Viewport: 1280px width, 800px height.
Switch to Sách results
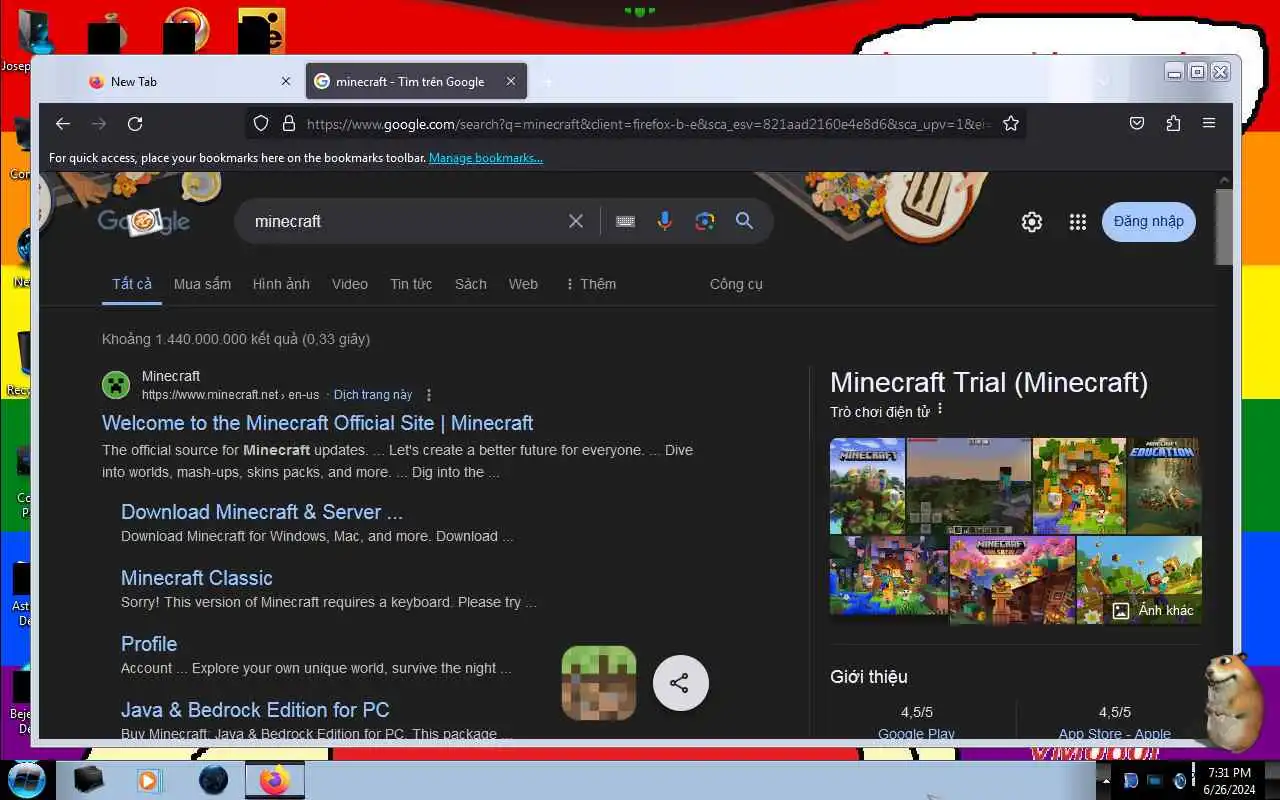pos(471,284)
